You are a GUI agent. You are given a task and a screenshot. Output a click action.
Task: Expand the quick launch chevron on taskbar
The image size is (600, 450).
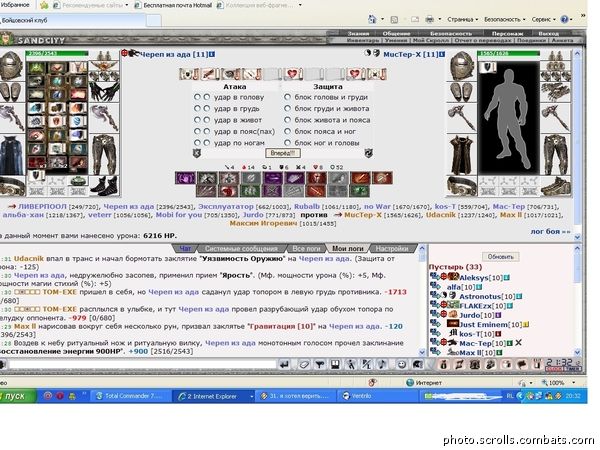(x=84, y=393)
